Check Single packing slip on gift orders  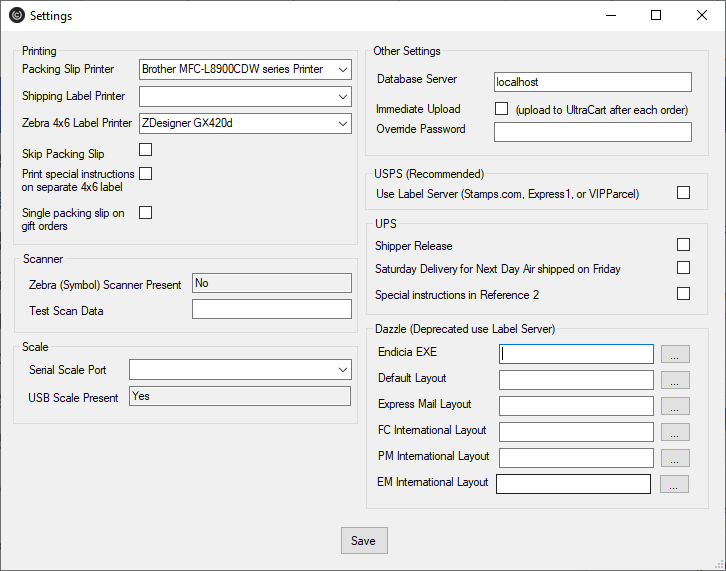coord(145,213)
